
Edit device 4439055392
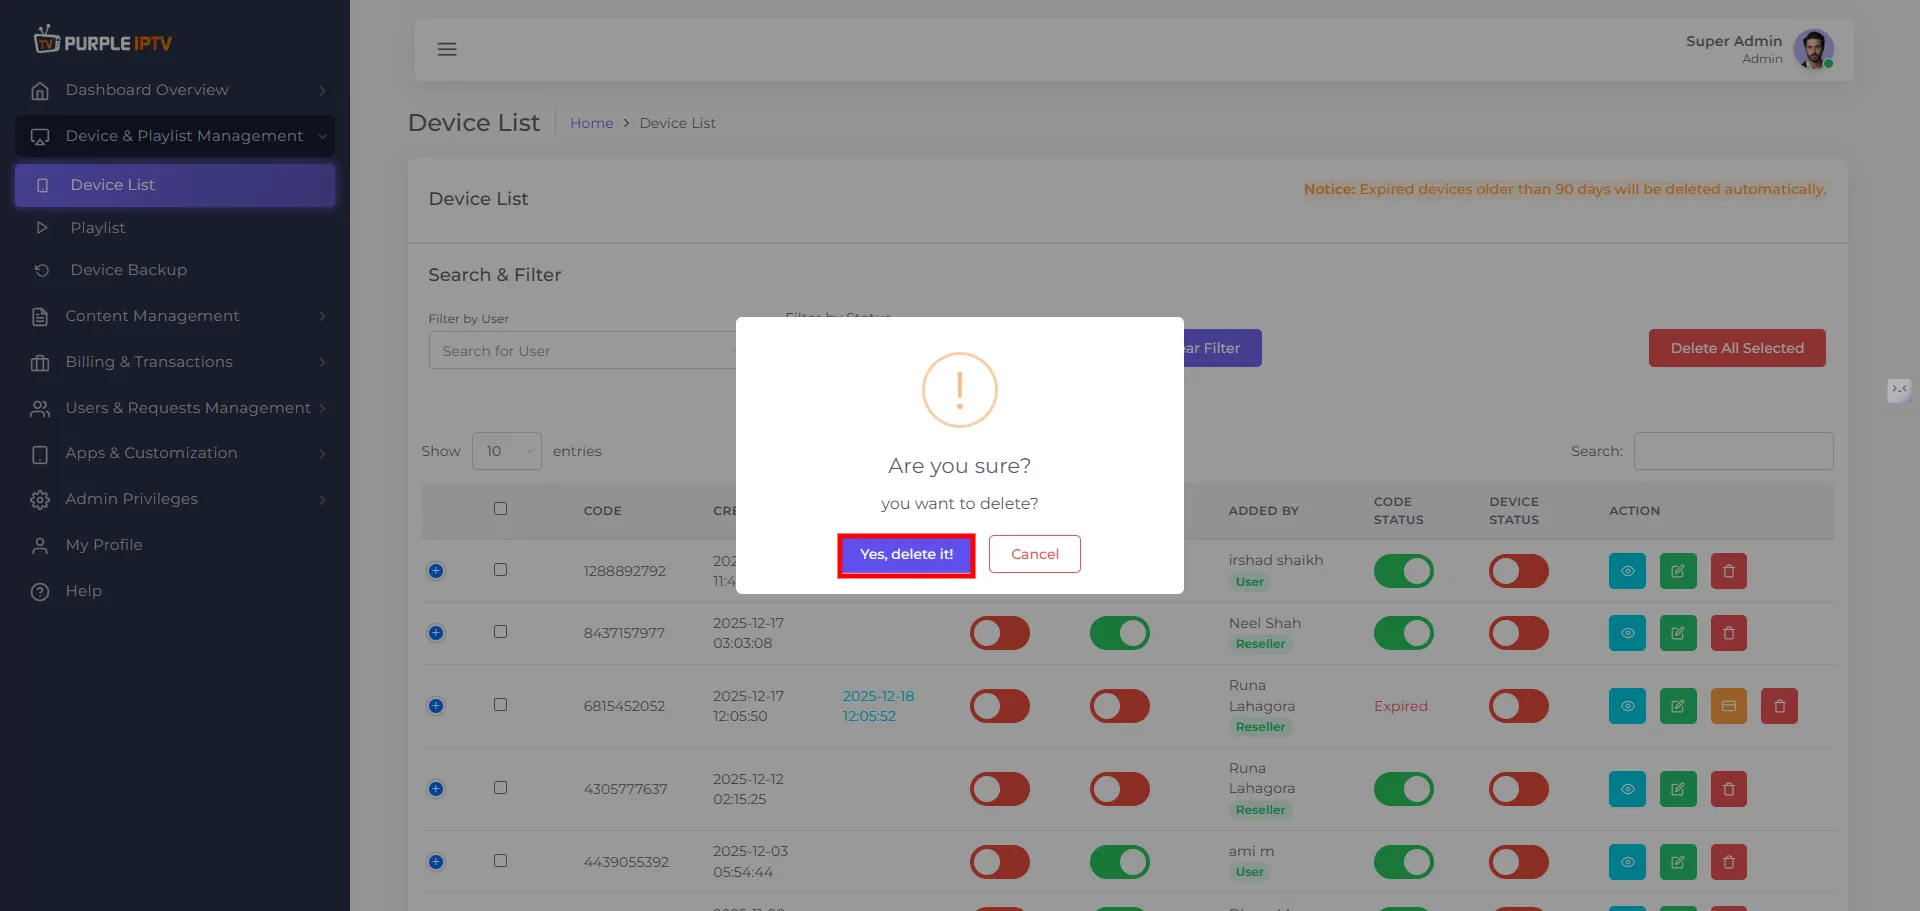click(1678, 862)
